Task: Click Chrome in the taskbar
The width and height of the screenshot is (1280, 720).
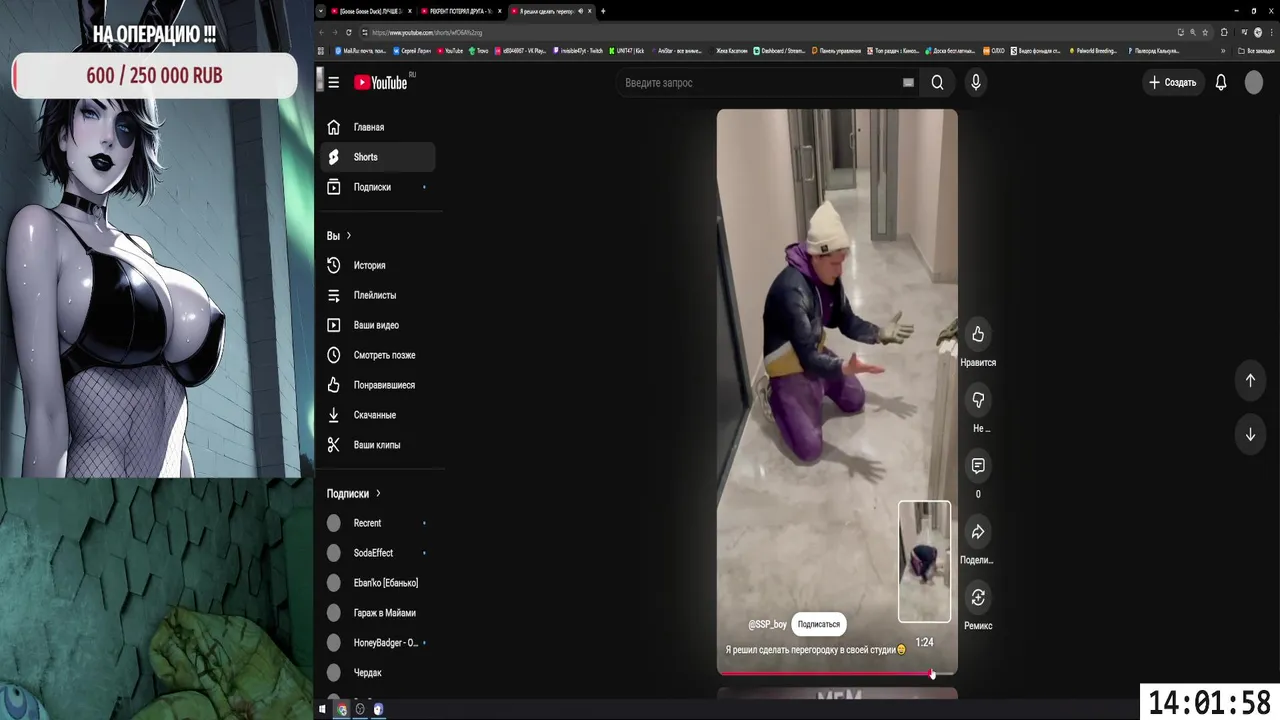Action: click(x=341, y=709)
